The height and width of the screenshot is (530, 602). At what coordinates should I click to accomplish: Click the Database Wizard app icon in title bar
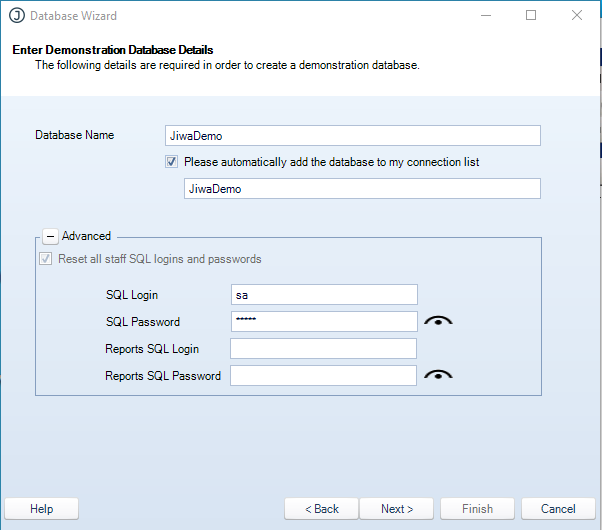coord(16,16)
